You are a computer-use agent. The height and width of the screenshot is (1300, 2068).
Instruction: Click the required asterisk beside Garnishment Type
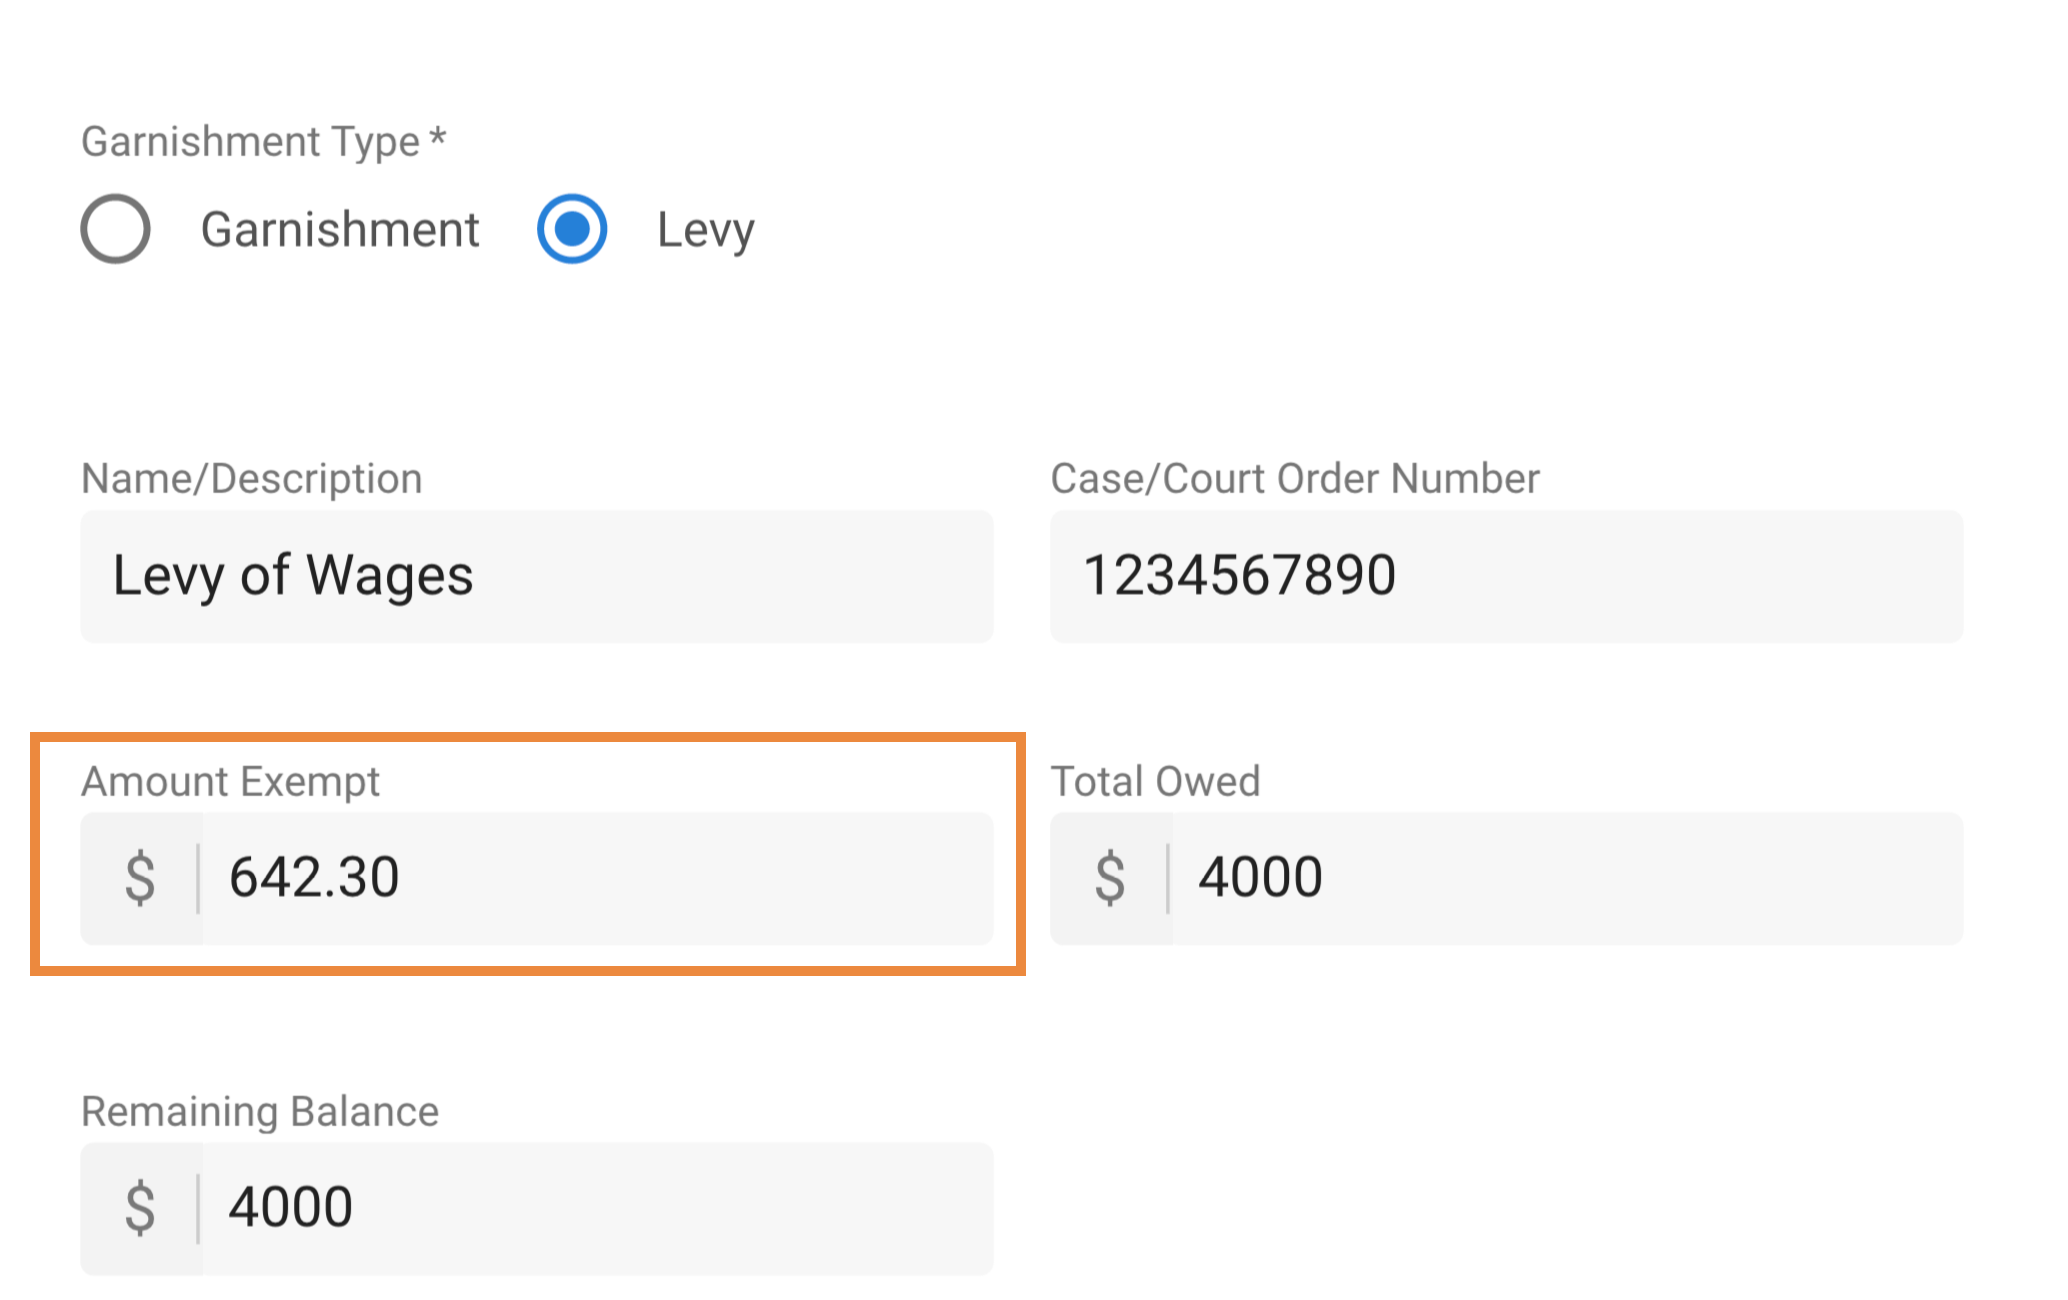coord(437,138)
